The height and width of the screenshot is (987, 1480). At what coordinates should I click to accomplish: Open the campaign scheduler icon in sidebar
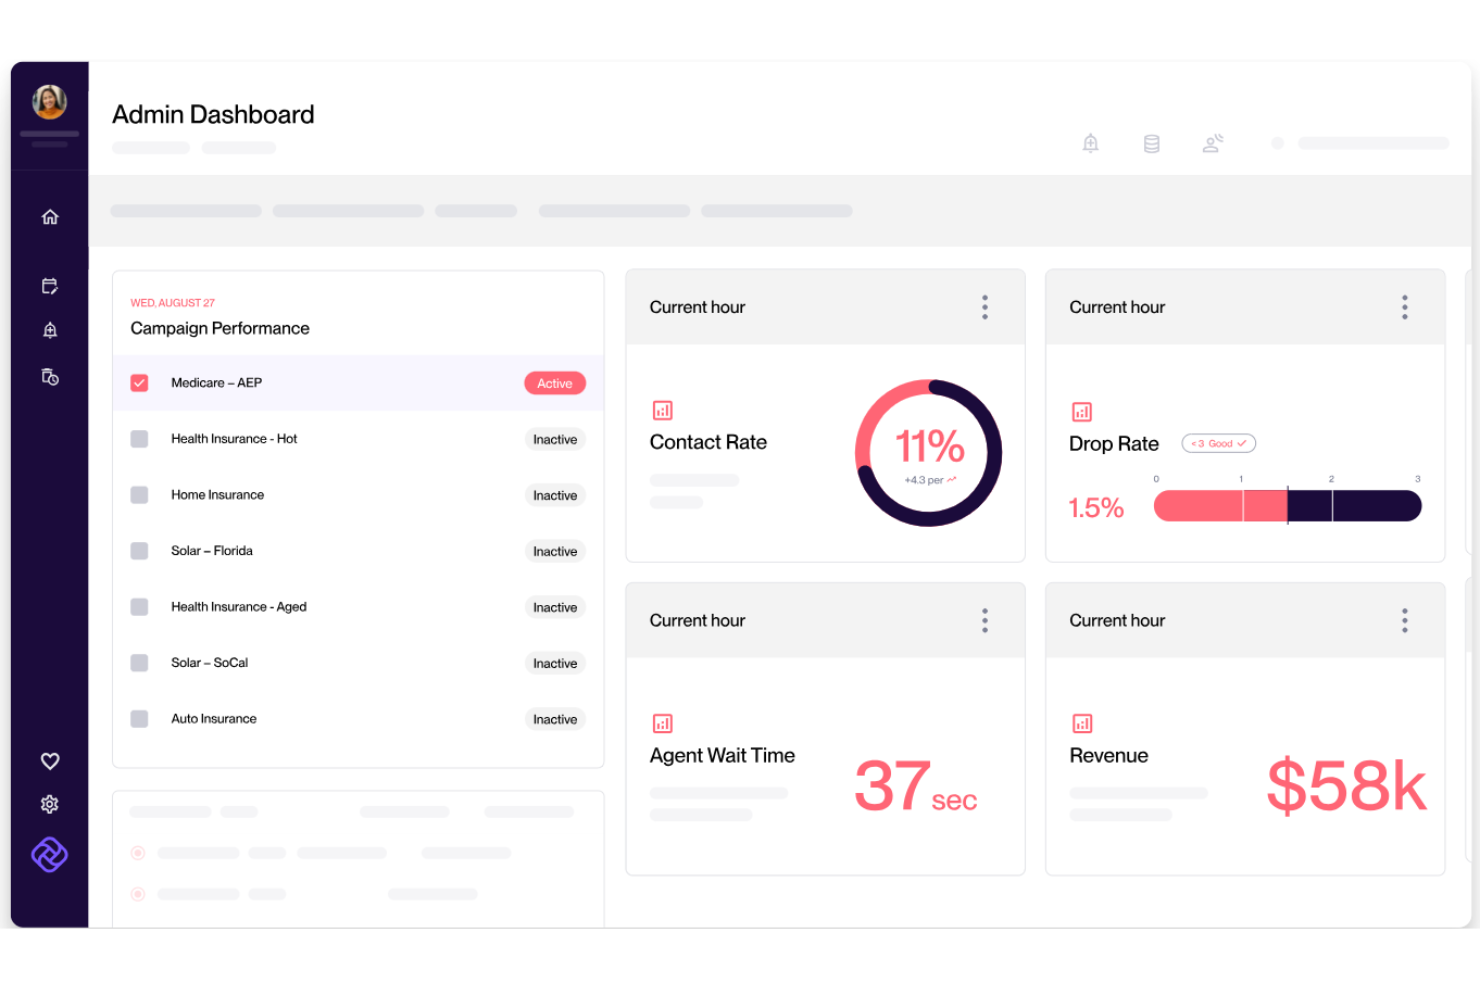tap(49, 285)
